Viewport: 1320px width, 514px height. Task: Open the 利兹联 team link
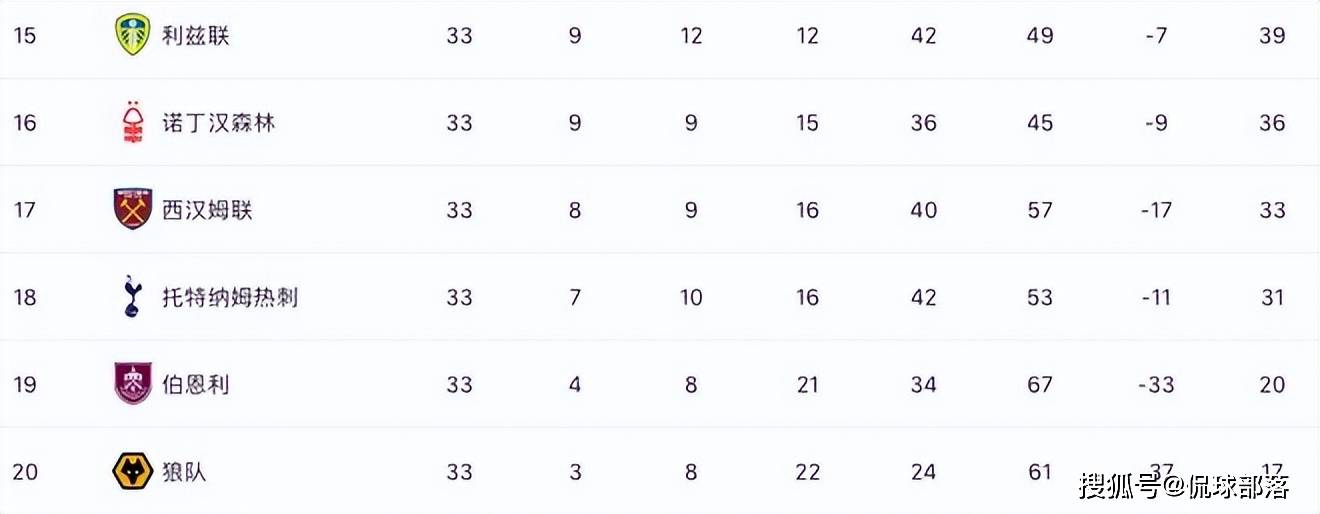tap(196, 36)
